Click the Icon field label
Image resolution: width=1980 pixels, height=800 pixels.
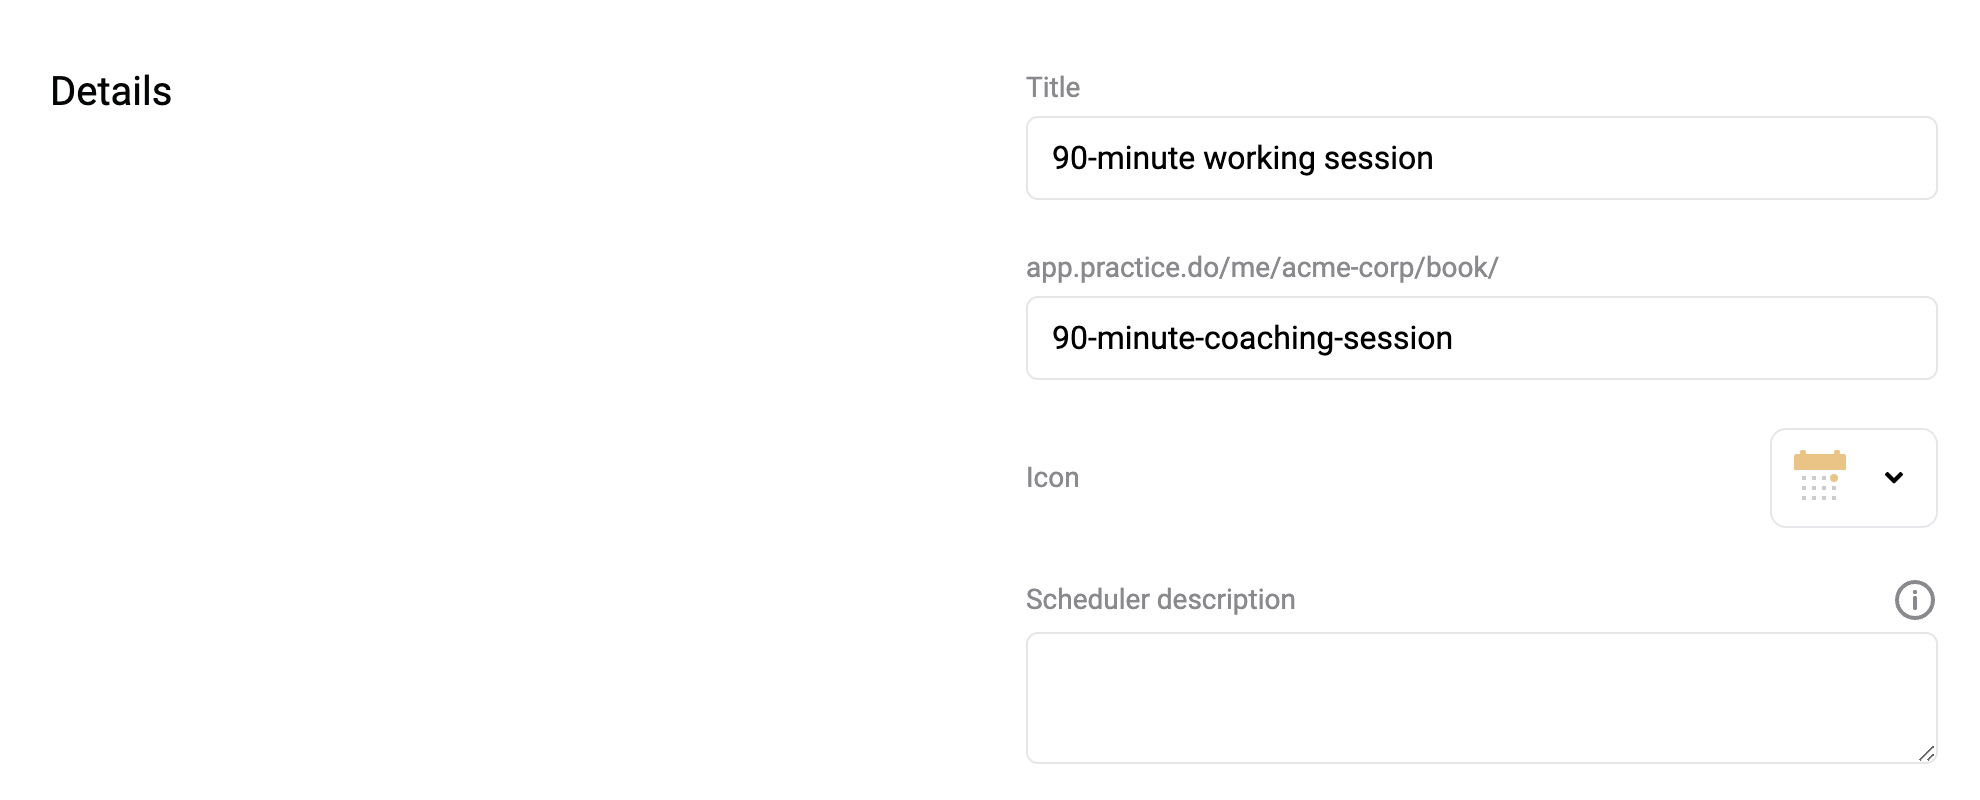(1052, 477)
